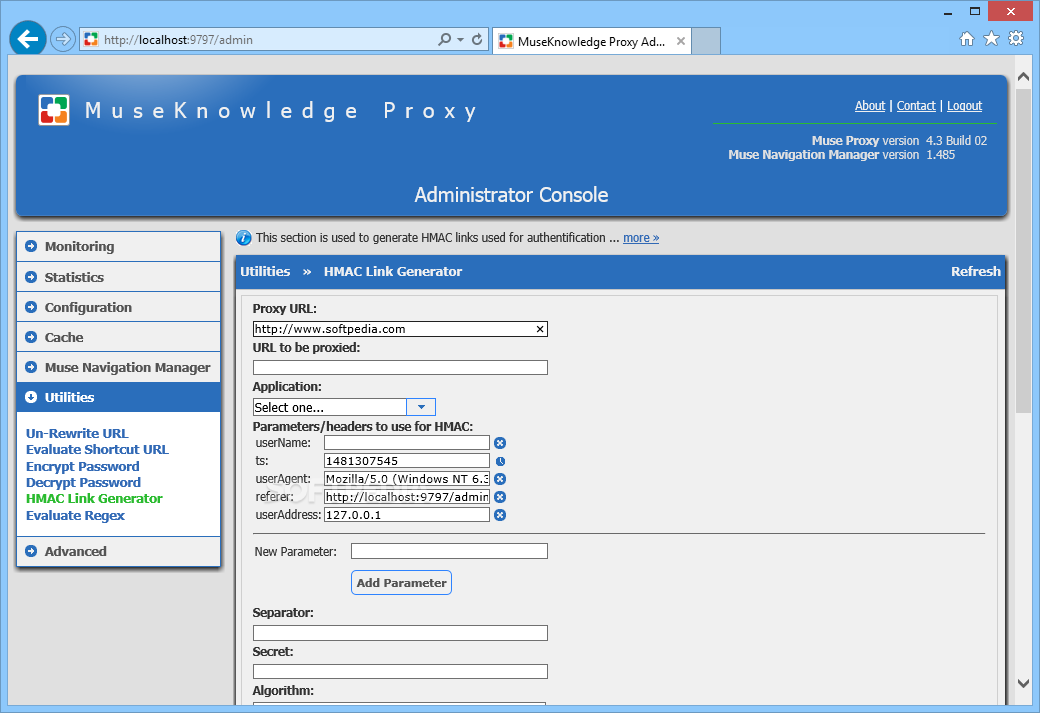Click the search magnifier in address bar
1040x713 pixels.
[444, 40]
